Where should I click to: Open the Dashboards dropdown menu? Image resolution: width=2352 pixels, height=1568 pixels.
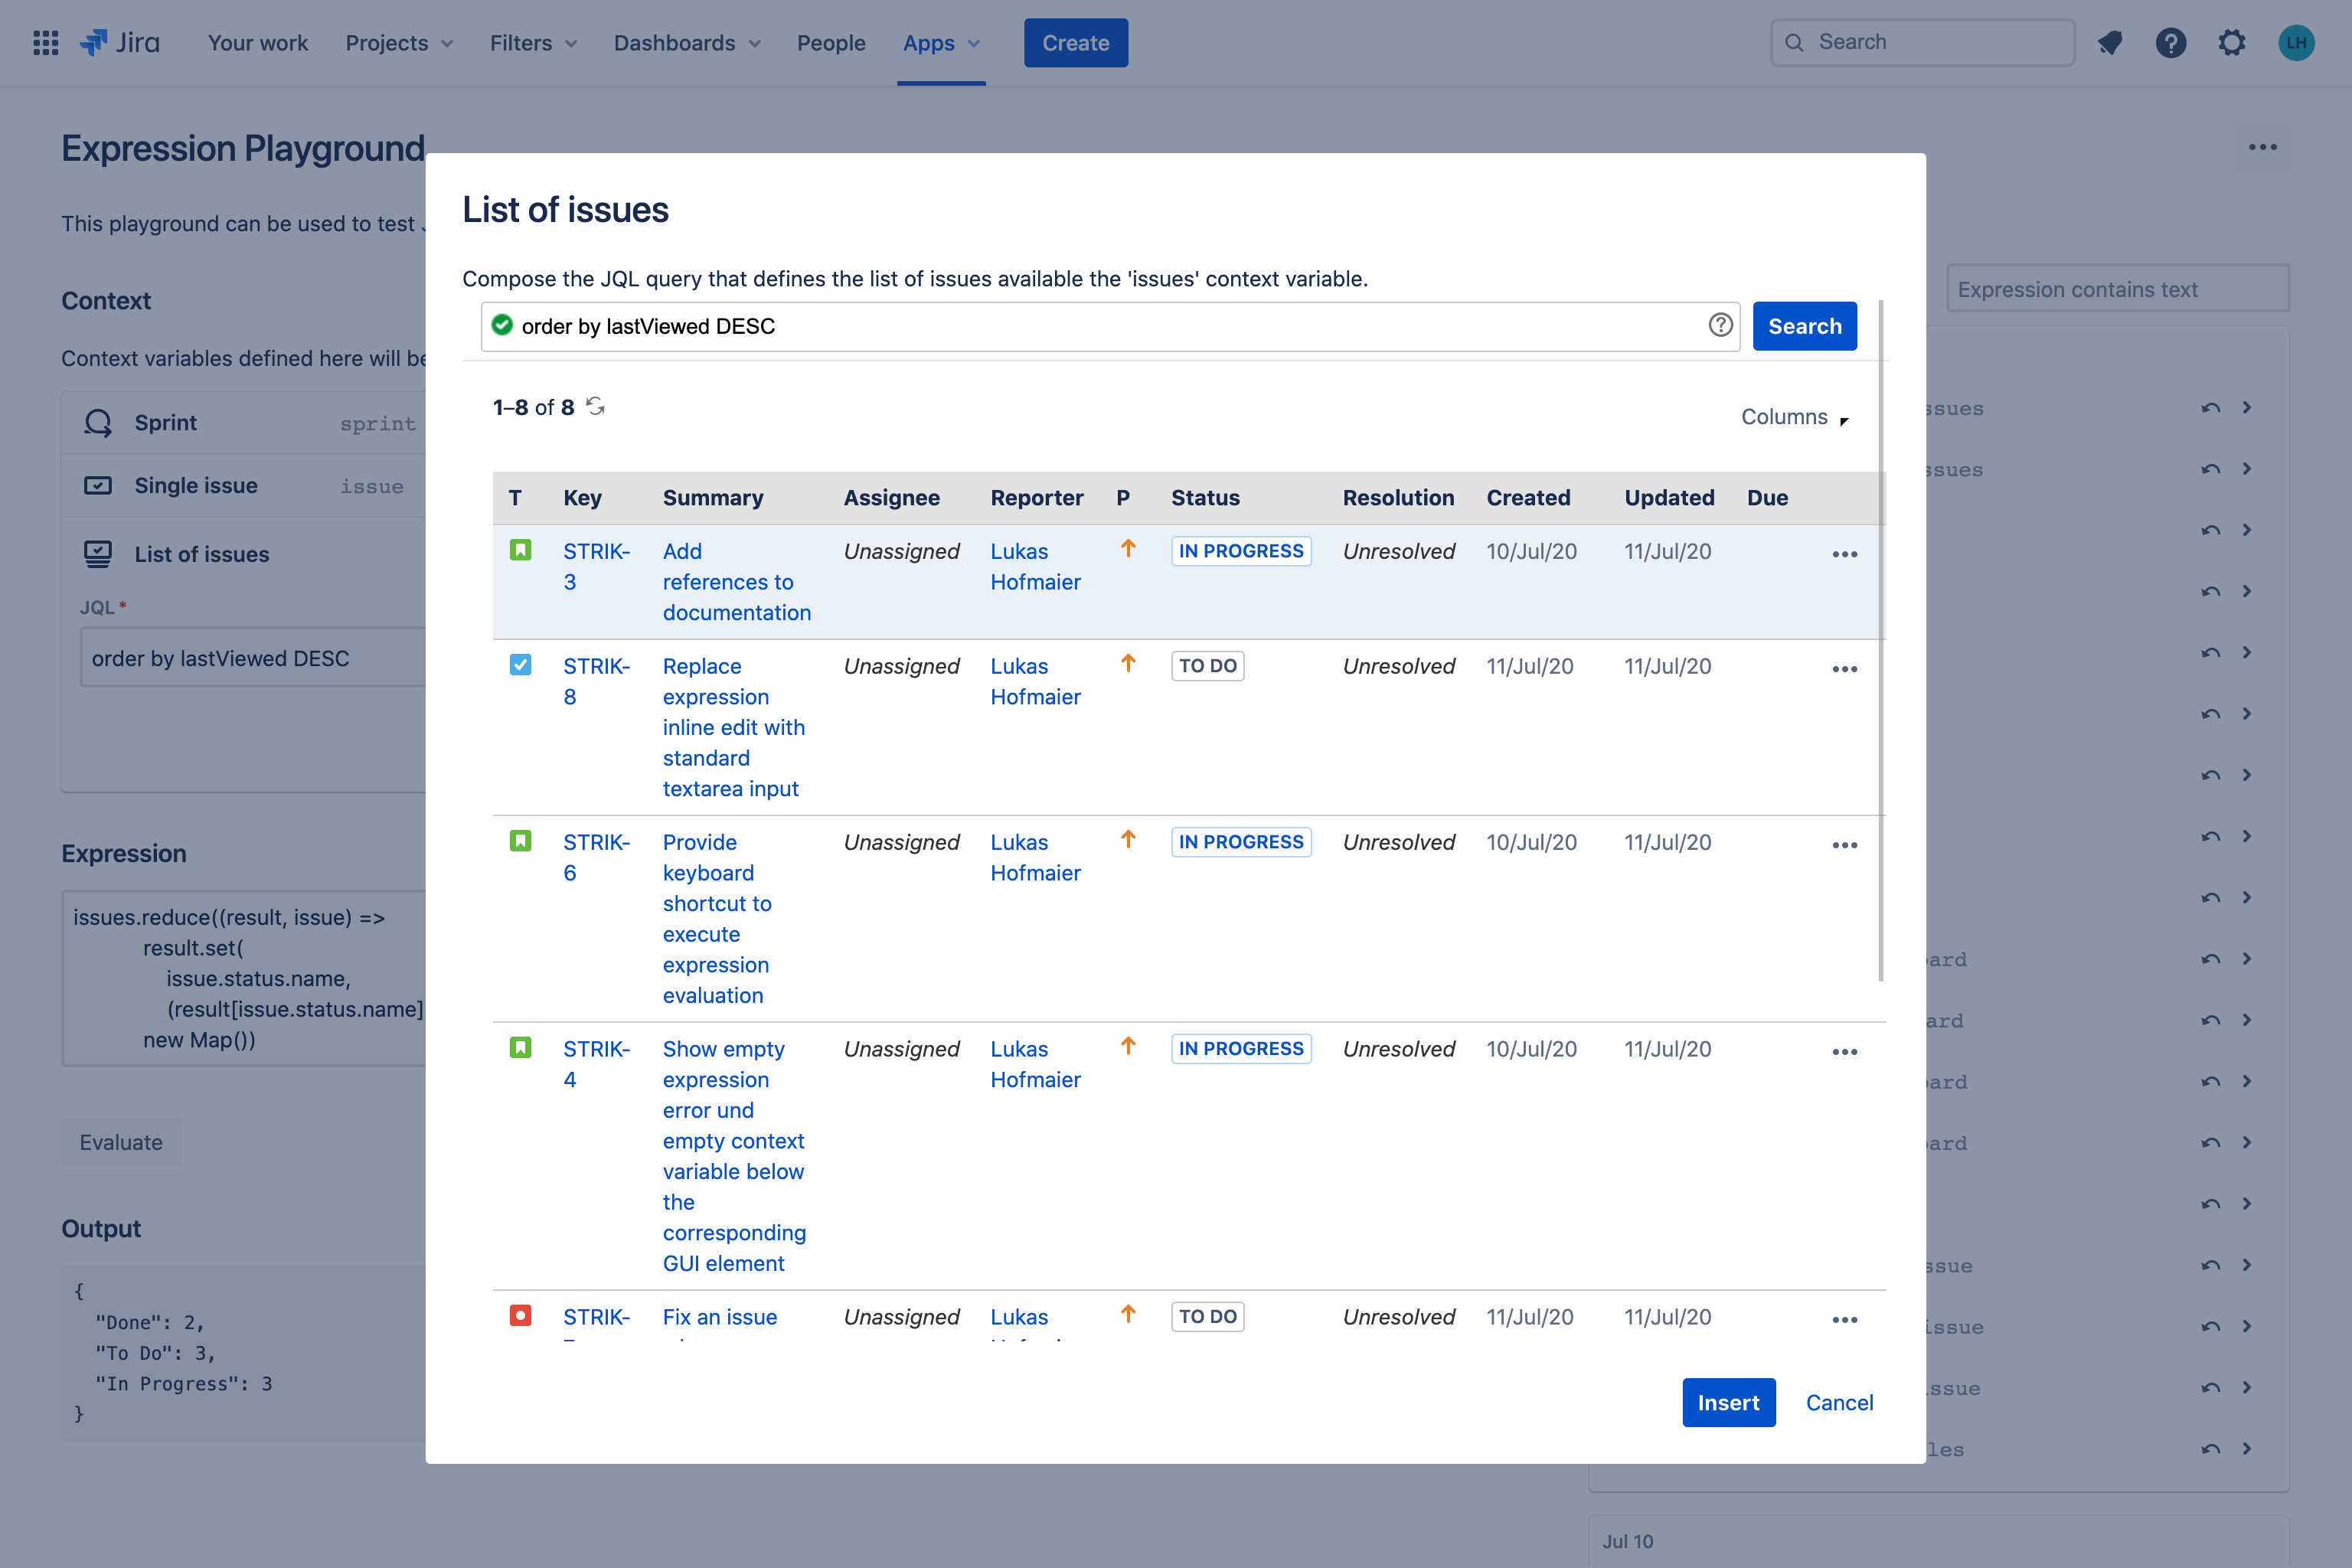(x=686, y=43)
